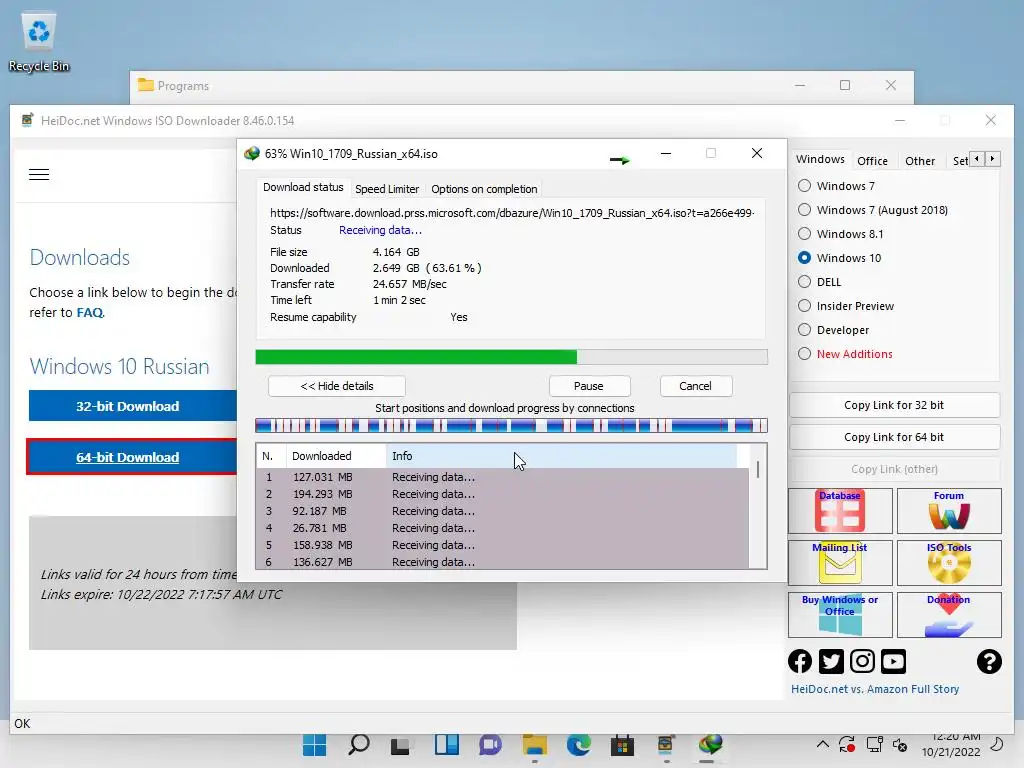This screenshot has width=1024, height=768.
Task: Select Windows 7 (August 2018) option
Action: tap(873, 210)
